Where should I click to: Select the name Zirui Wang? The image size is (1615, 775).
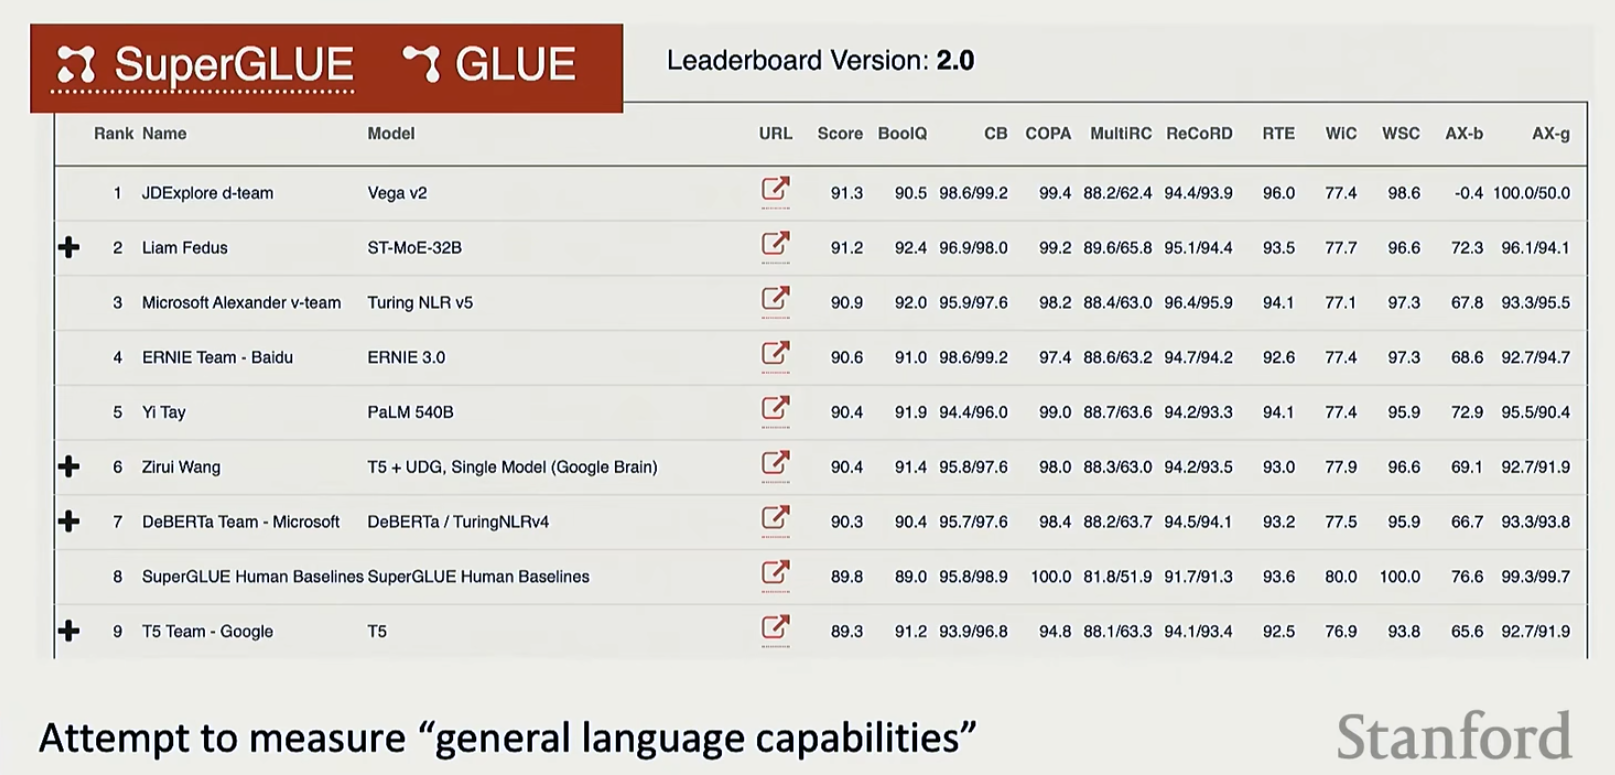click(181, 467)
